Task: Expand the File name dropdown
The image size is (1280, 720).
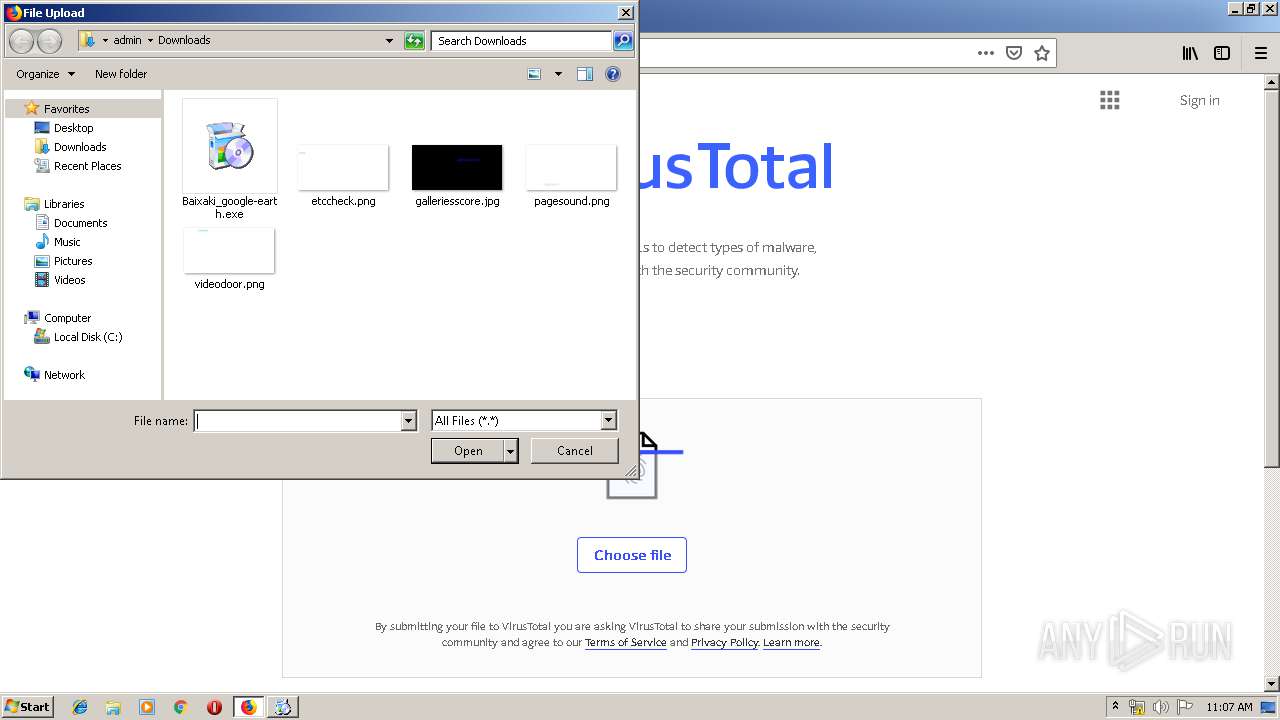Action: tap(408, 421)
